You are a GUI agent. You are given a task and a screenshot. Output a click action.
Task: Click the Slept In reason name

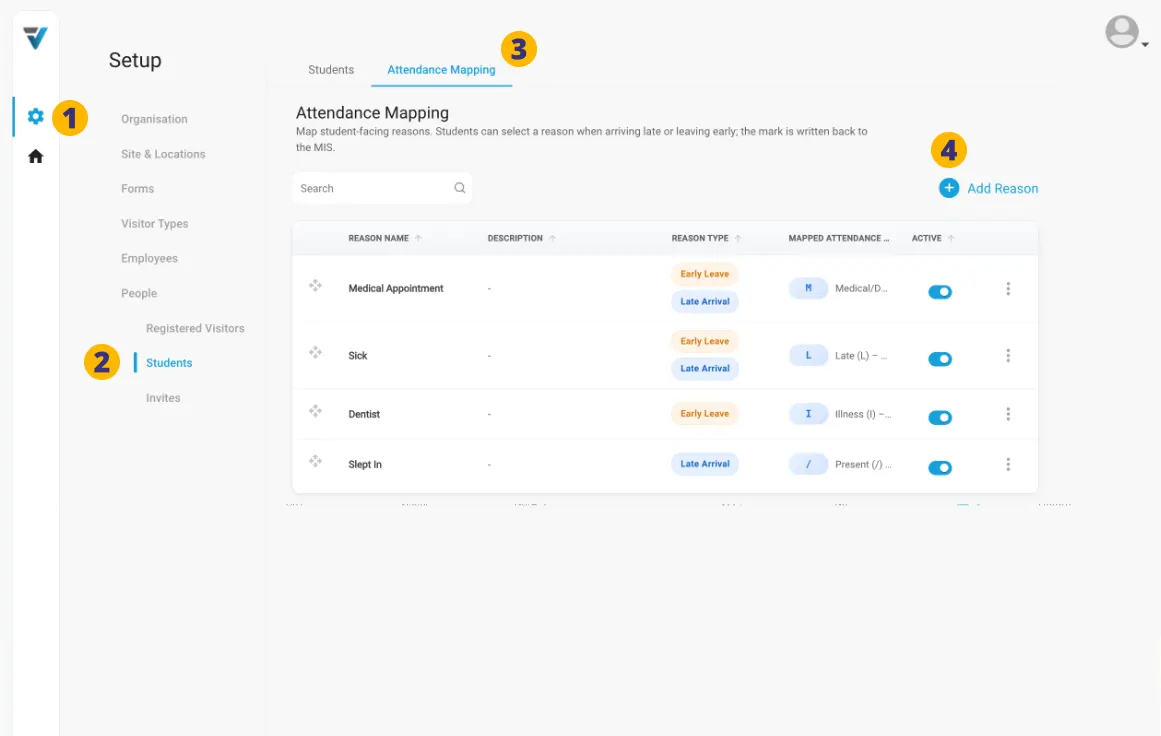click(365, 464)
